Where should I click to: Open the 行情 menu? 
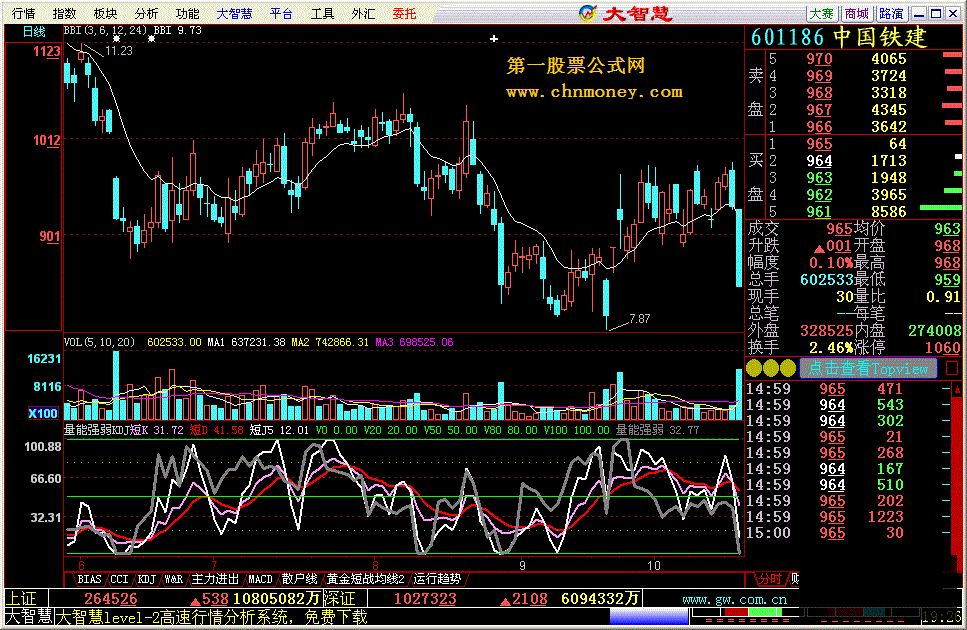(x=23, y=13)
